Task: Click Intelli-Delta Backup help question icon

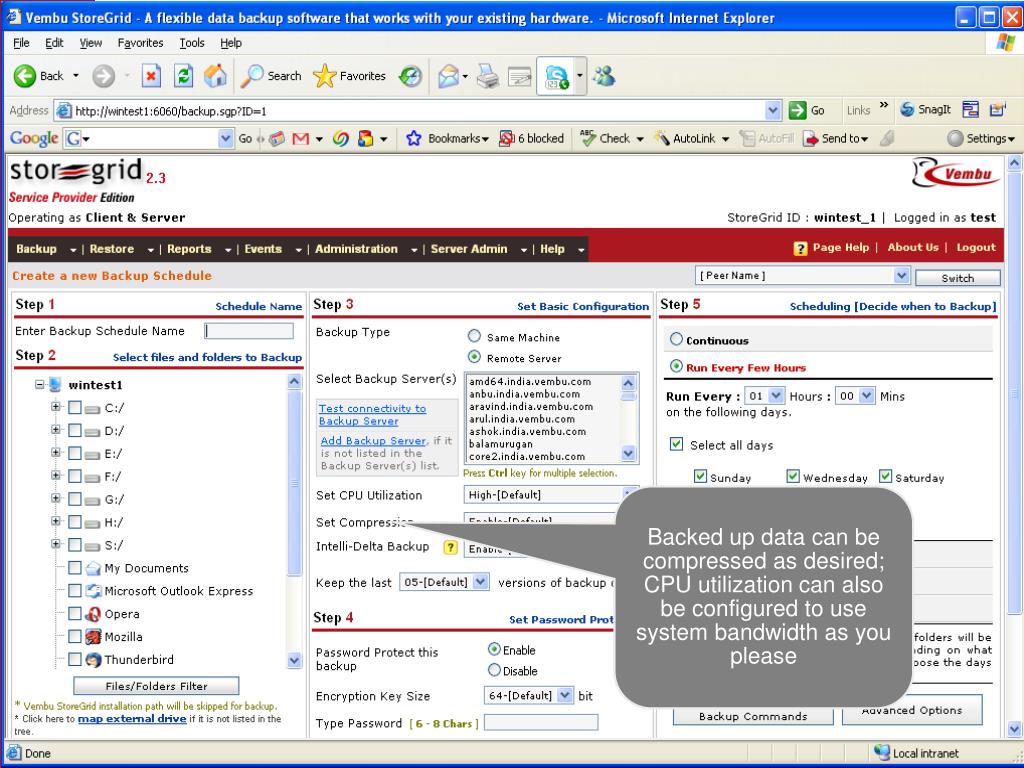Action: click(450, 547)
